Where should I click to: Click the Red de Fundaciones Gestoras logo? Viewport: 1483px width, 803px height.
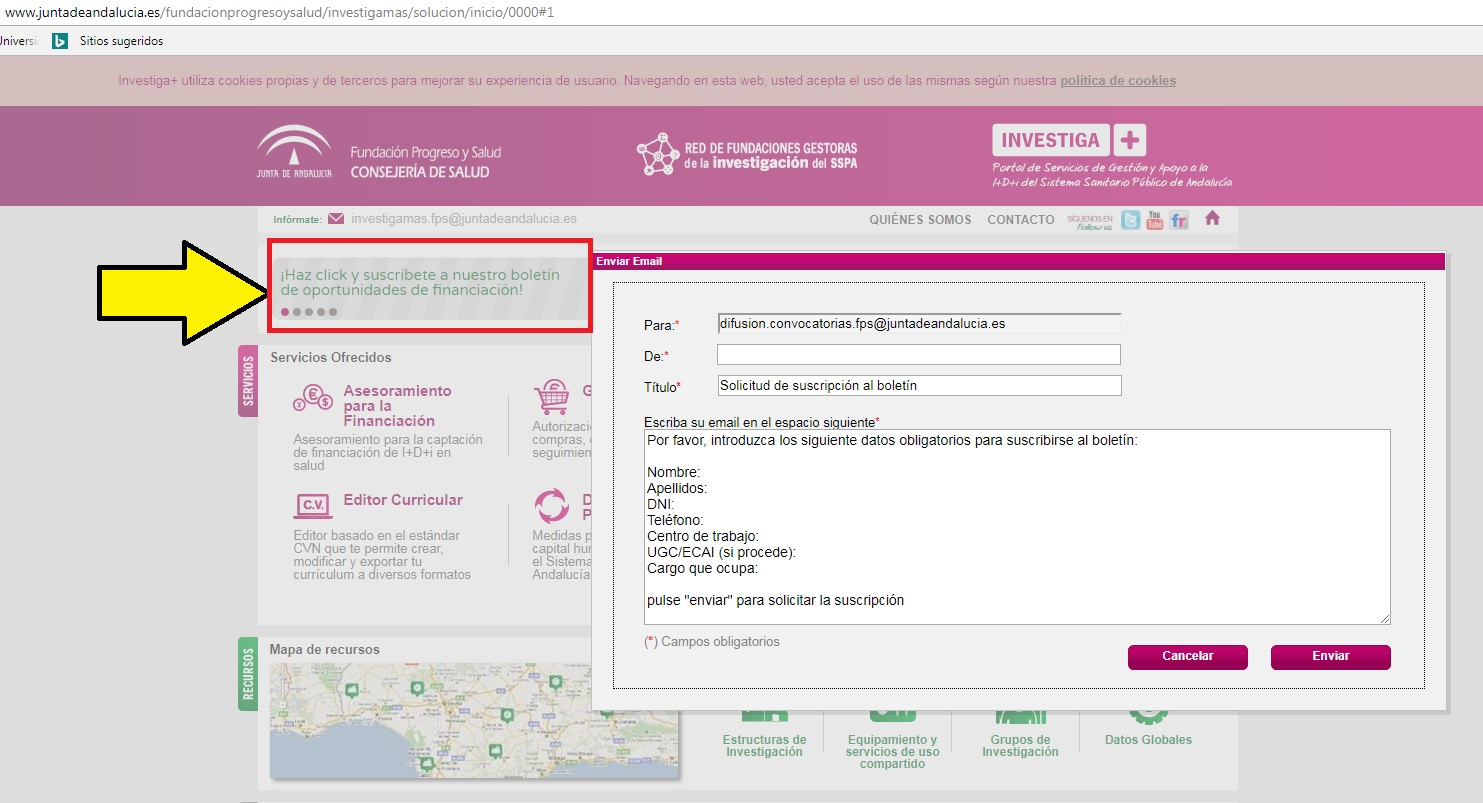point(747,155)
